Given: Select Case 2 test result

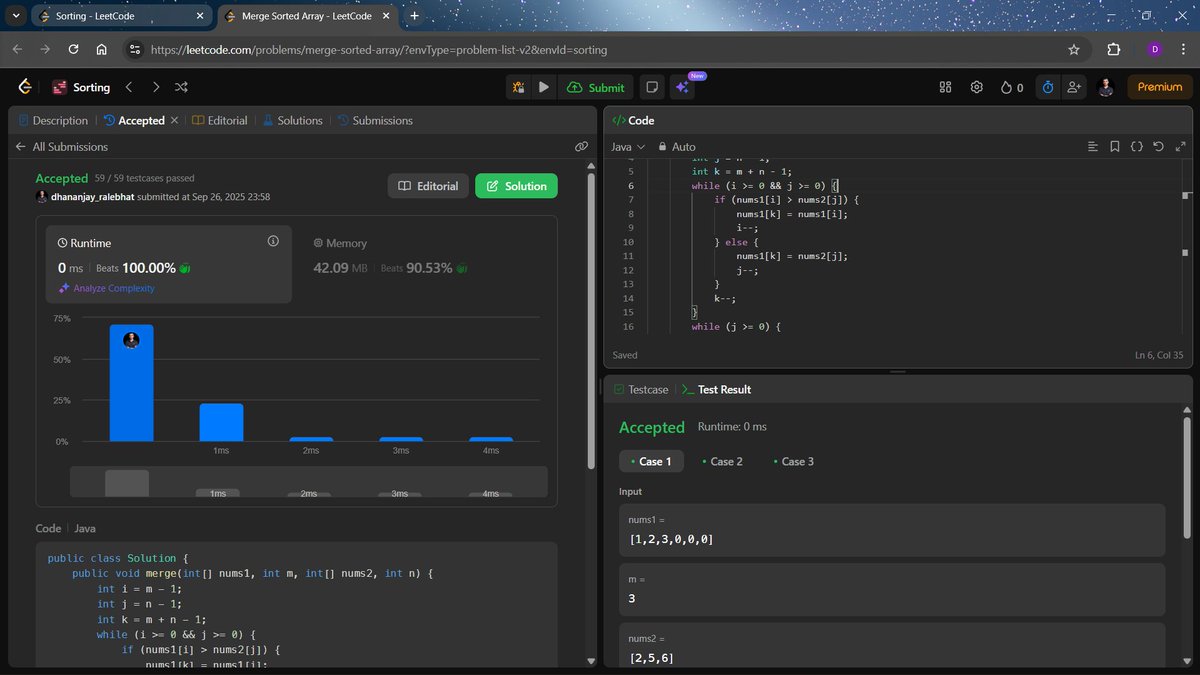Looking at the screenshot, I should click(722, 461).
